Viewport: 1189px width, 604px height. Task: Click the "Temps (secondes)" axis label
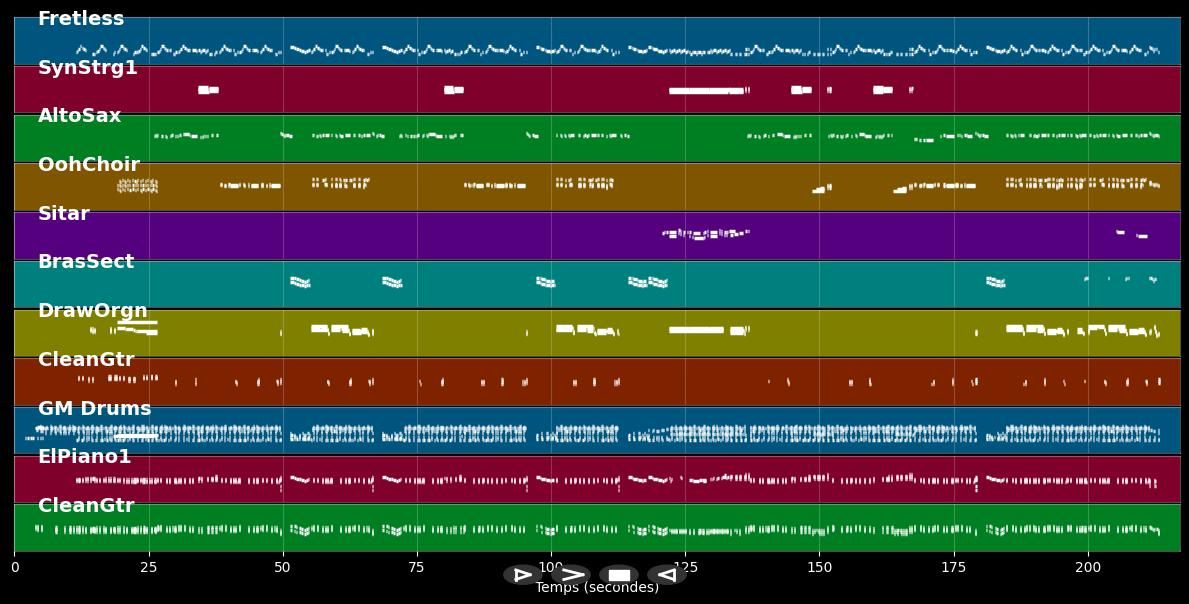pyautogui.click(x=597, y=588)
